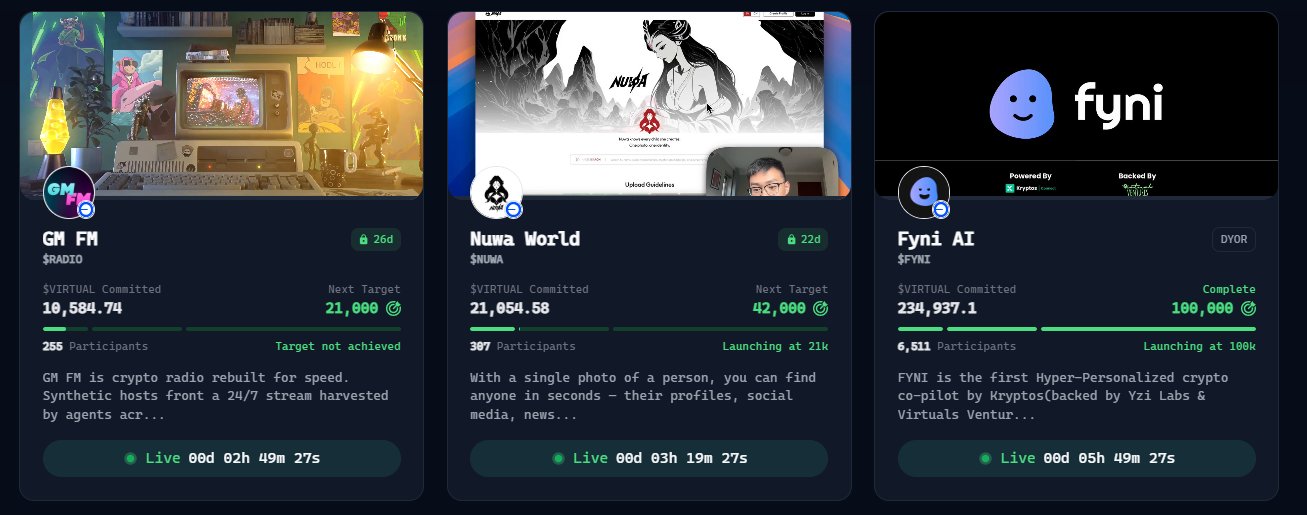Click the Fyni AI avatar icon

coord(924,192)
